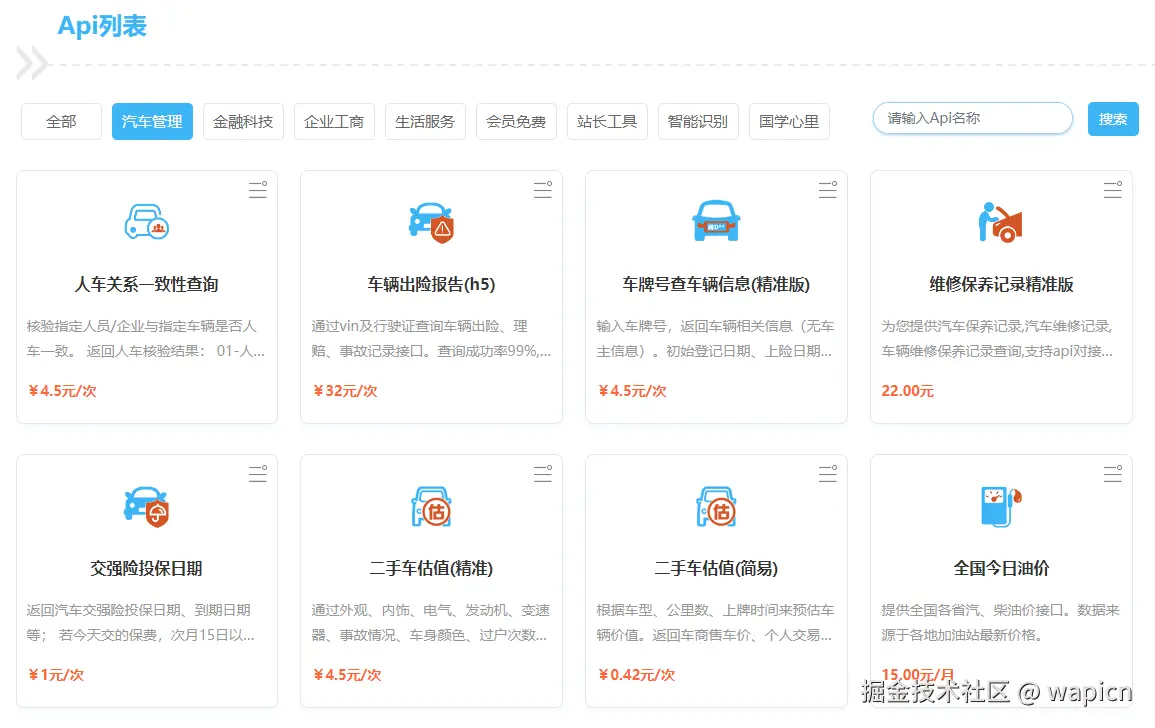Image resolution: width=1155 pixels, height=728 pixels.
Task: Open the 人车关系一致性查询 API details
Action: pyautogui.click(x=146, y=283)
